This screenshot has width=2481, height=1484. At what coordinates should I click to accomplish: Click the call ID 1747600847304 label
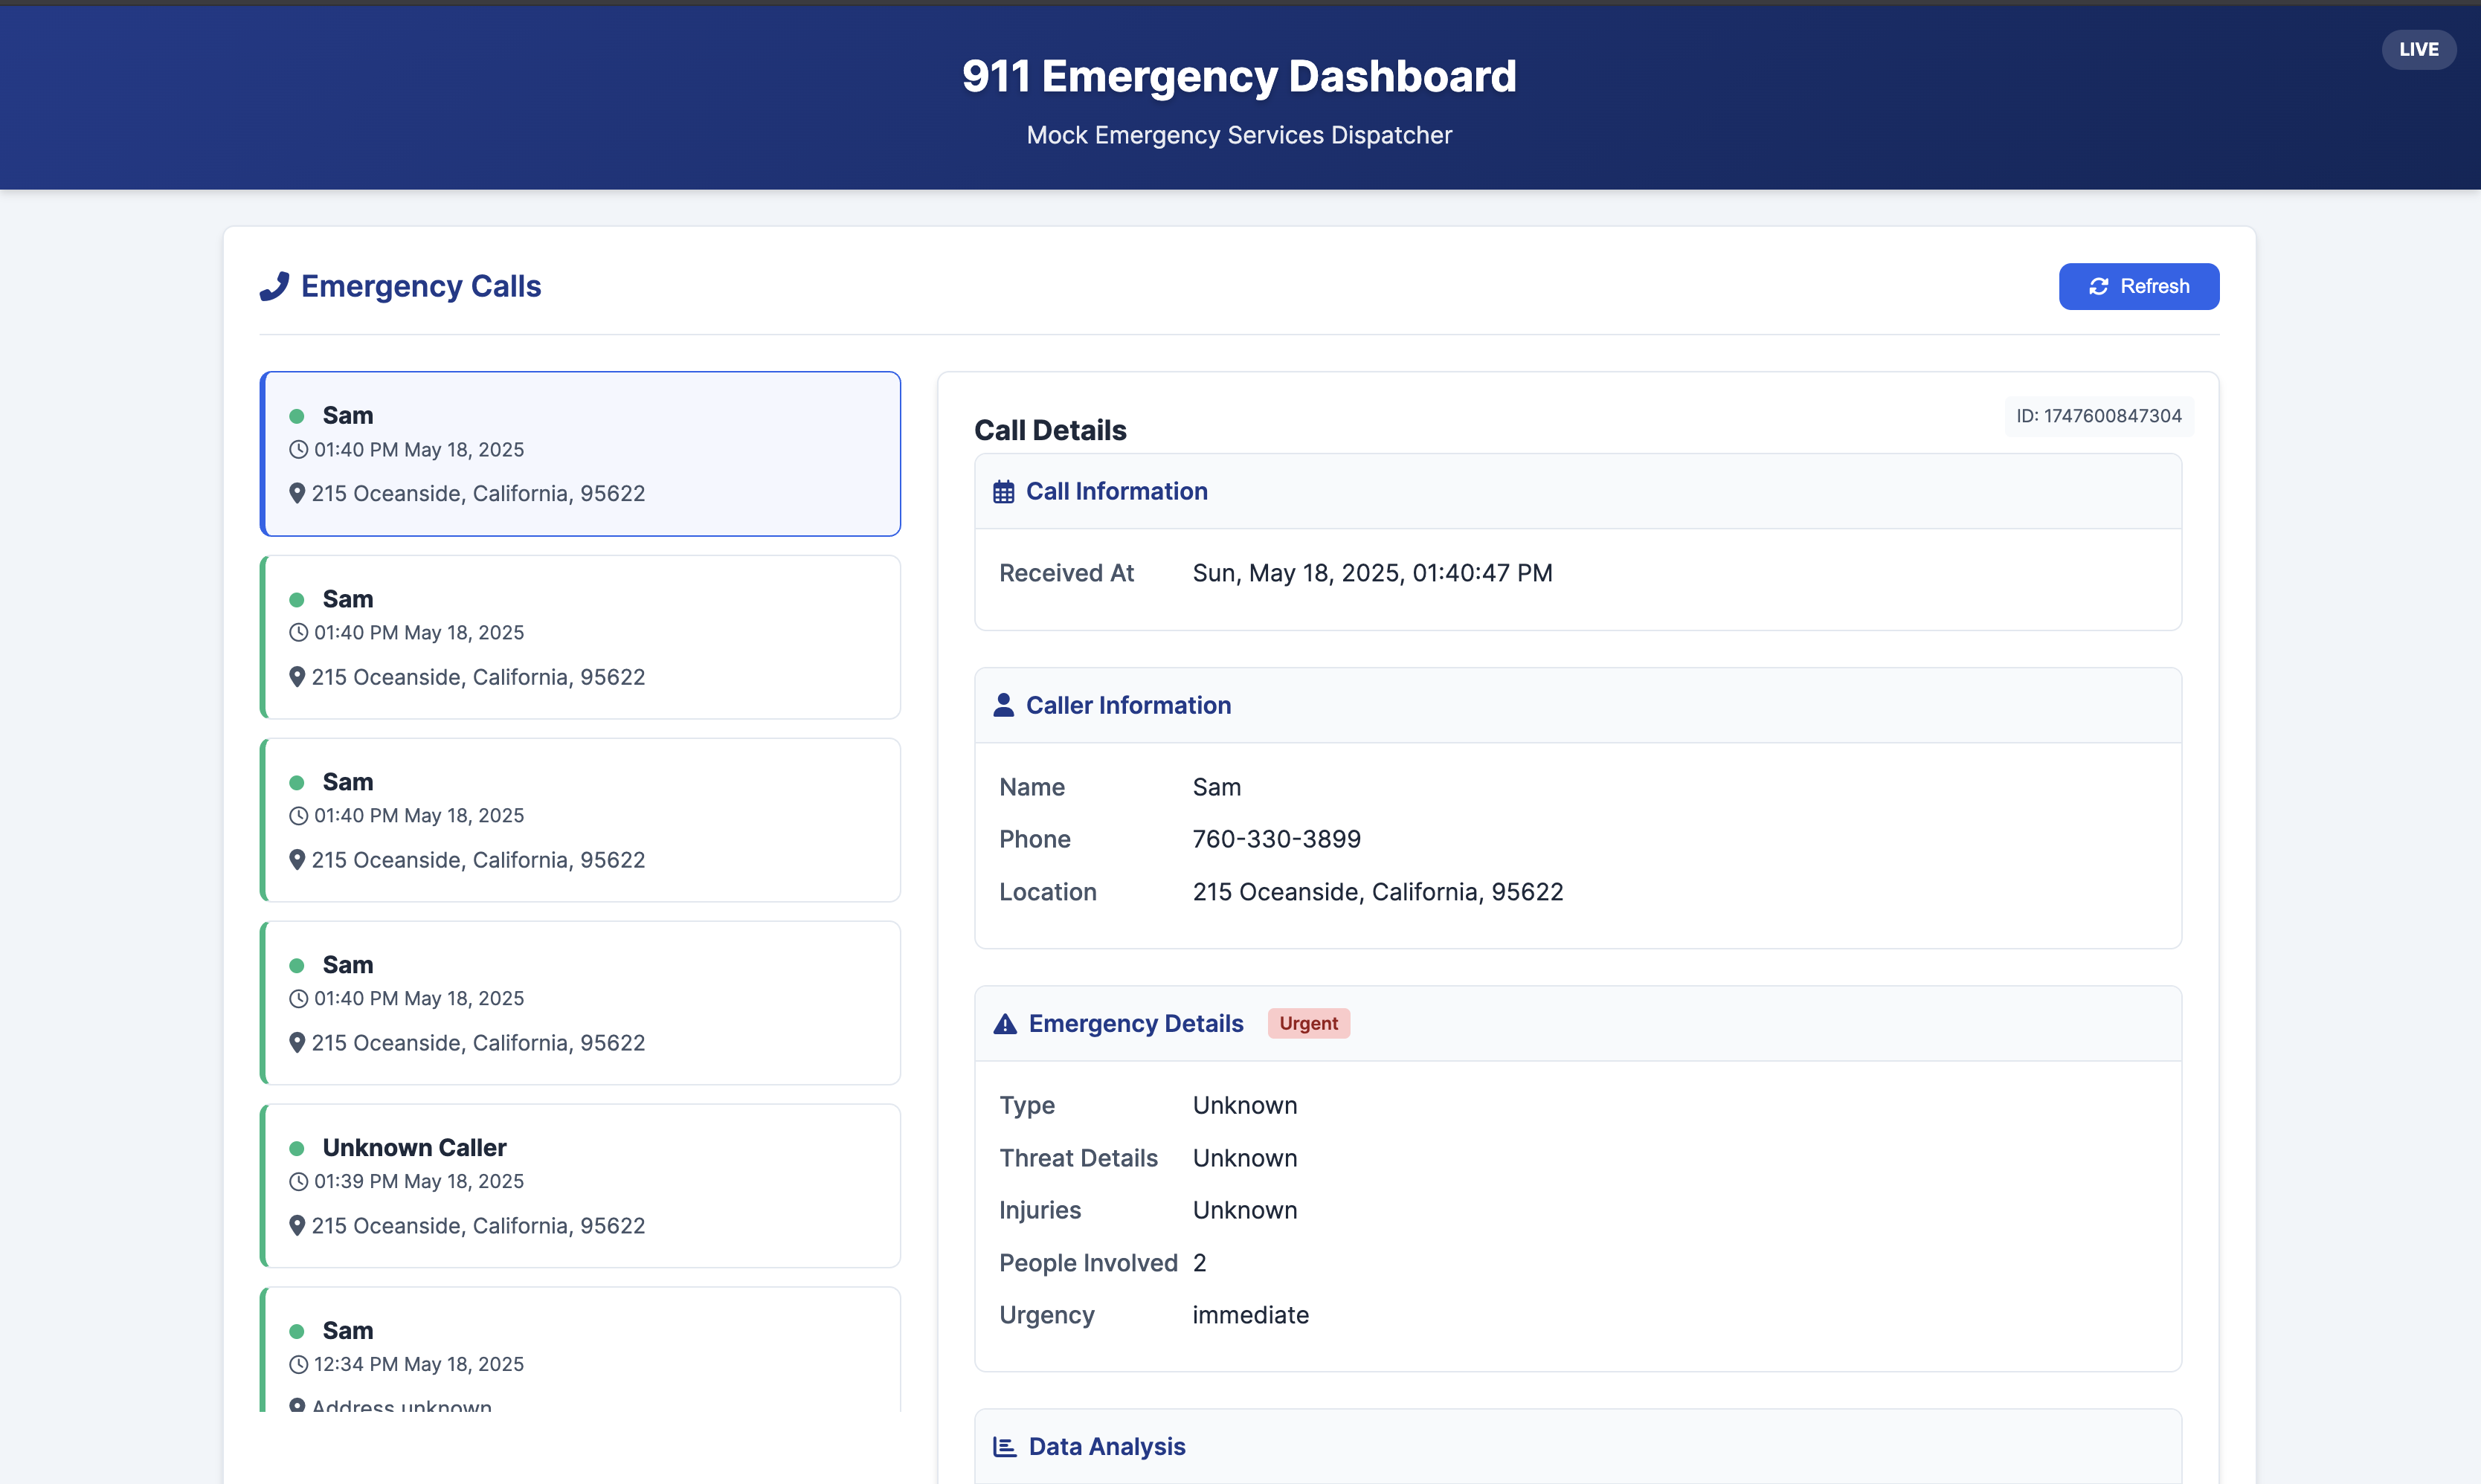[2098, 416]
